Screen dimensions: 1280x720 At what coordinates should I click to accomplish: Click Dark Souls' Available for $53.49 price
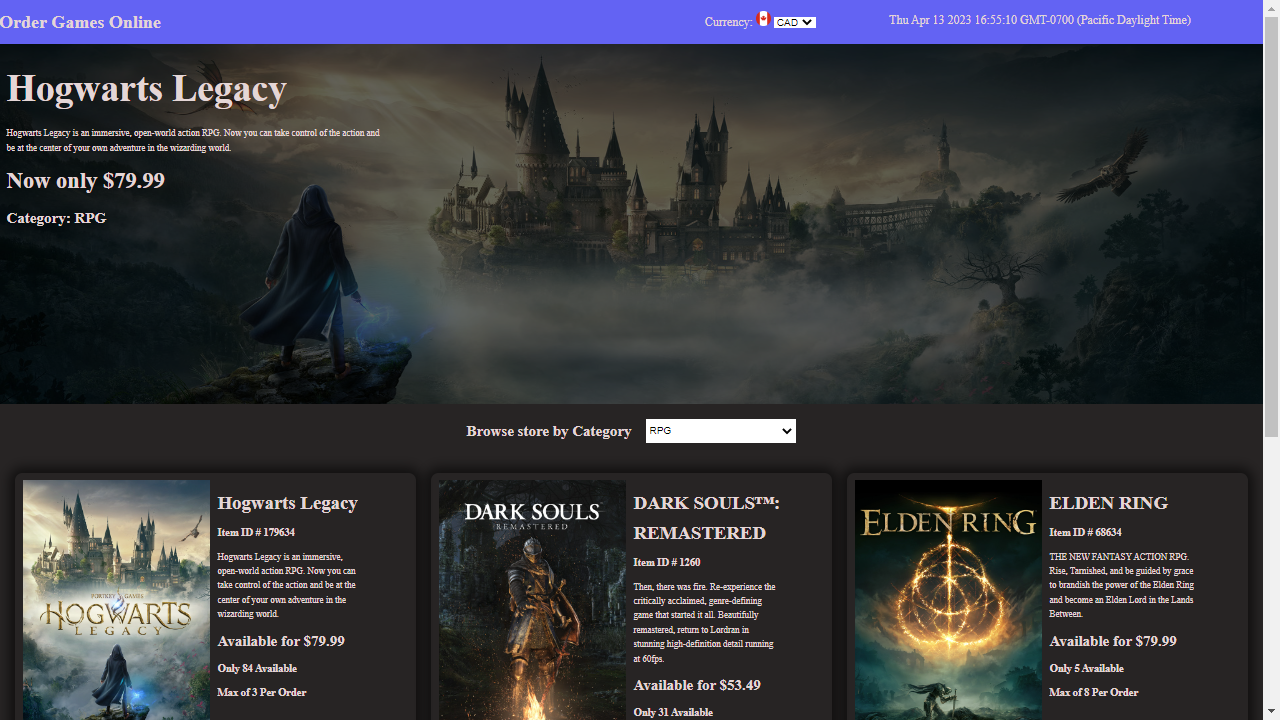(696, 685)
